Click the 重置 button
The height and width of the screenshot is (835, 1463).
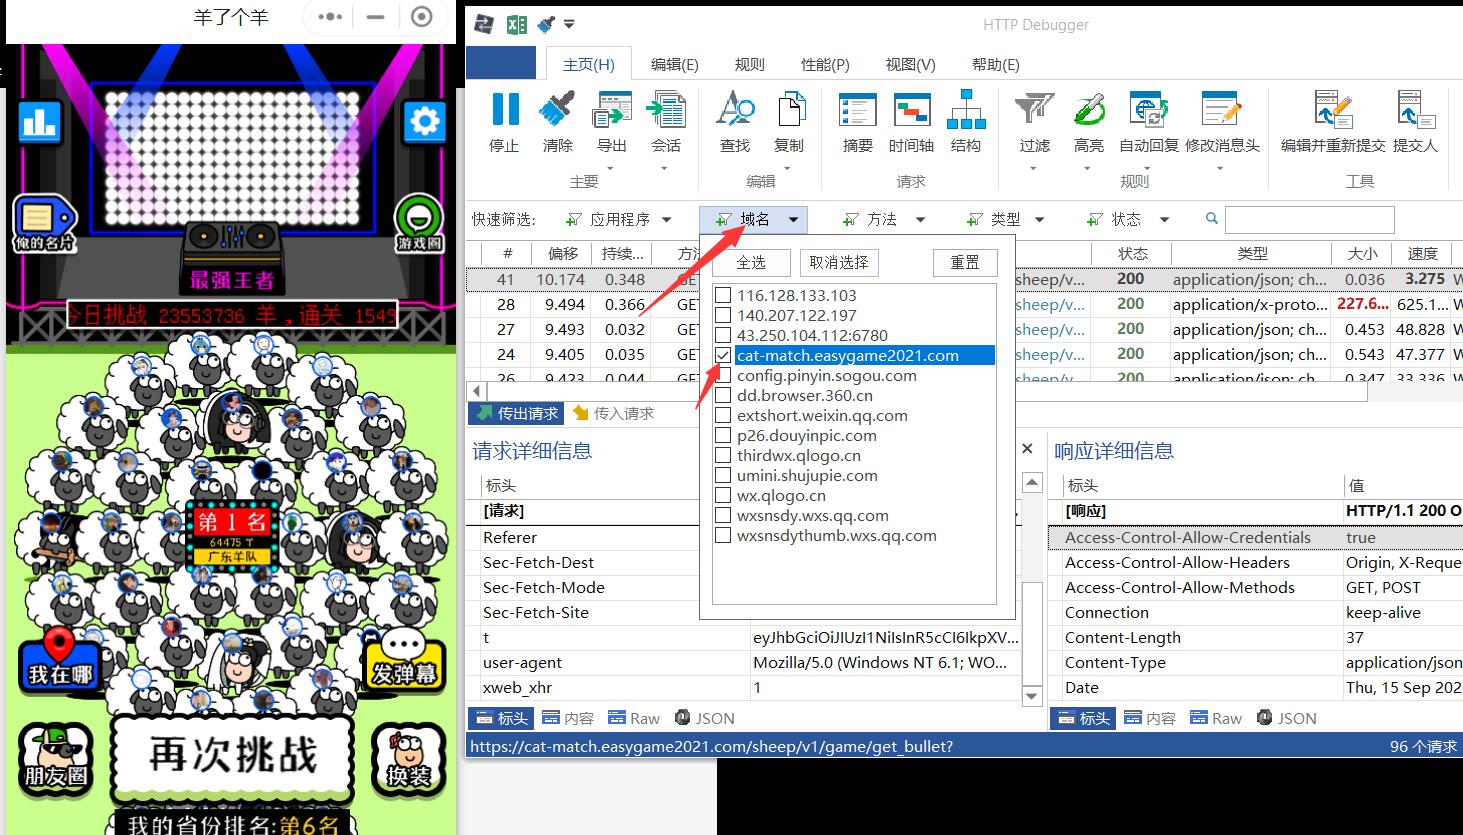(965, 262)
